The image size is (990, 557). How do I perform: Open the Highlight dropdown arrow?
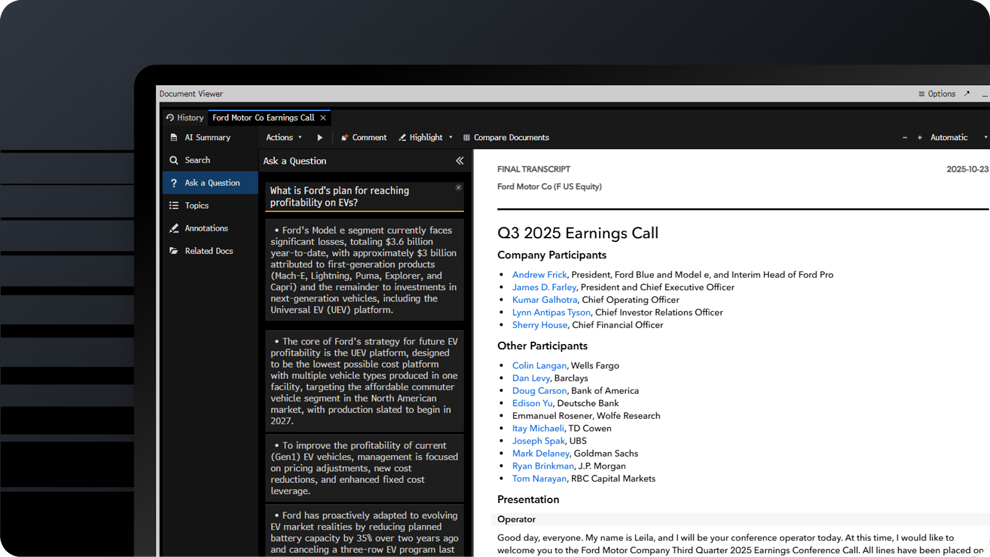tap(450, 138)
